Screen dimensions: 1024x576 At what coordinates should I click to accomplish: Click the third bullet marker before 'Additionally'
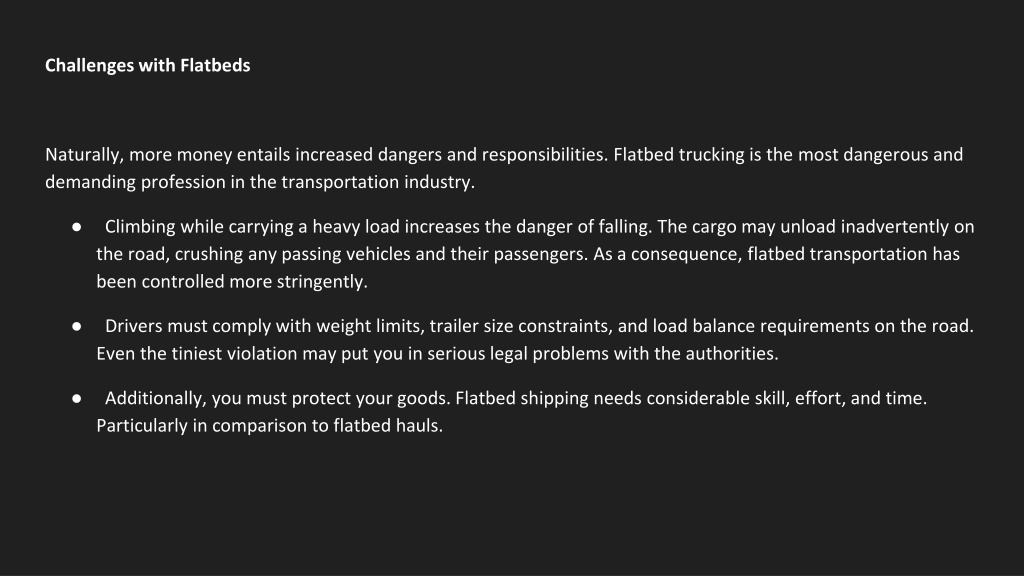tap(76, 398)
